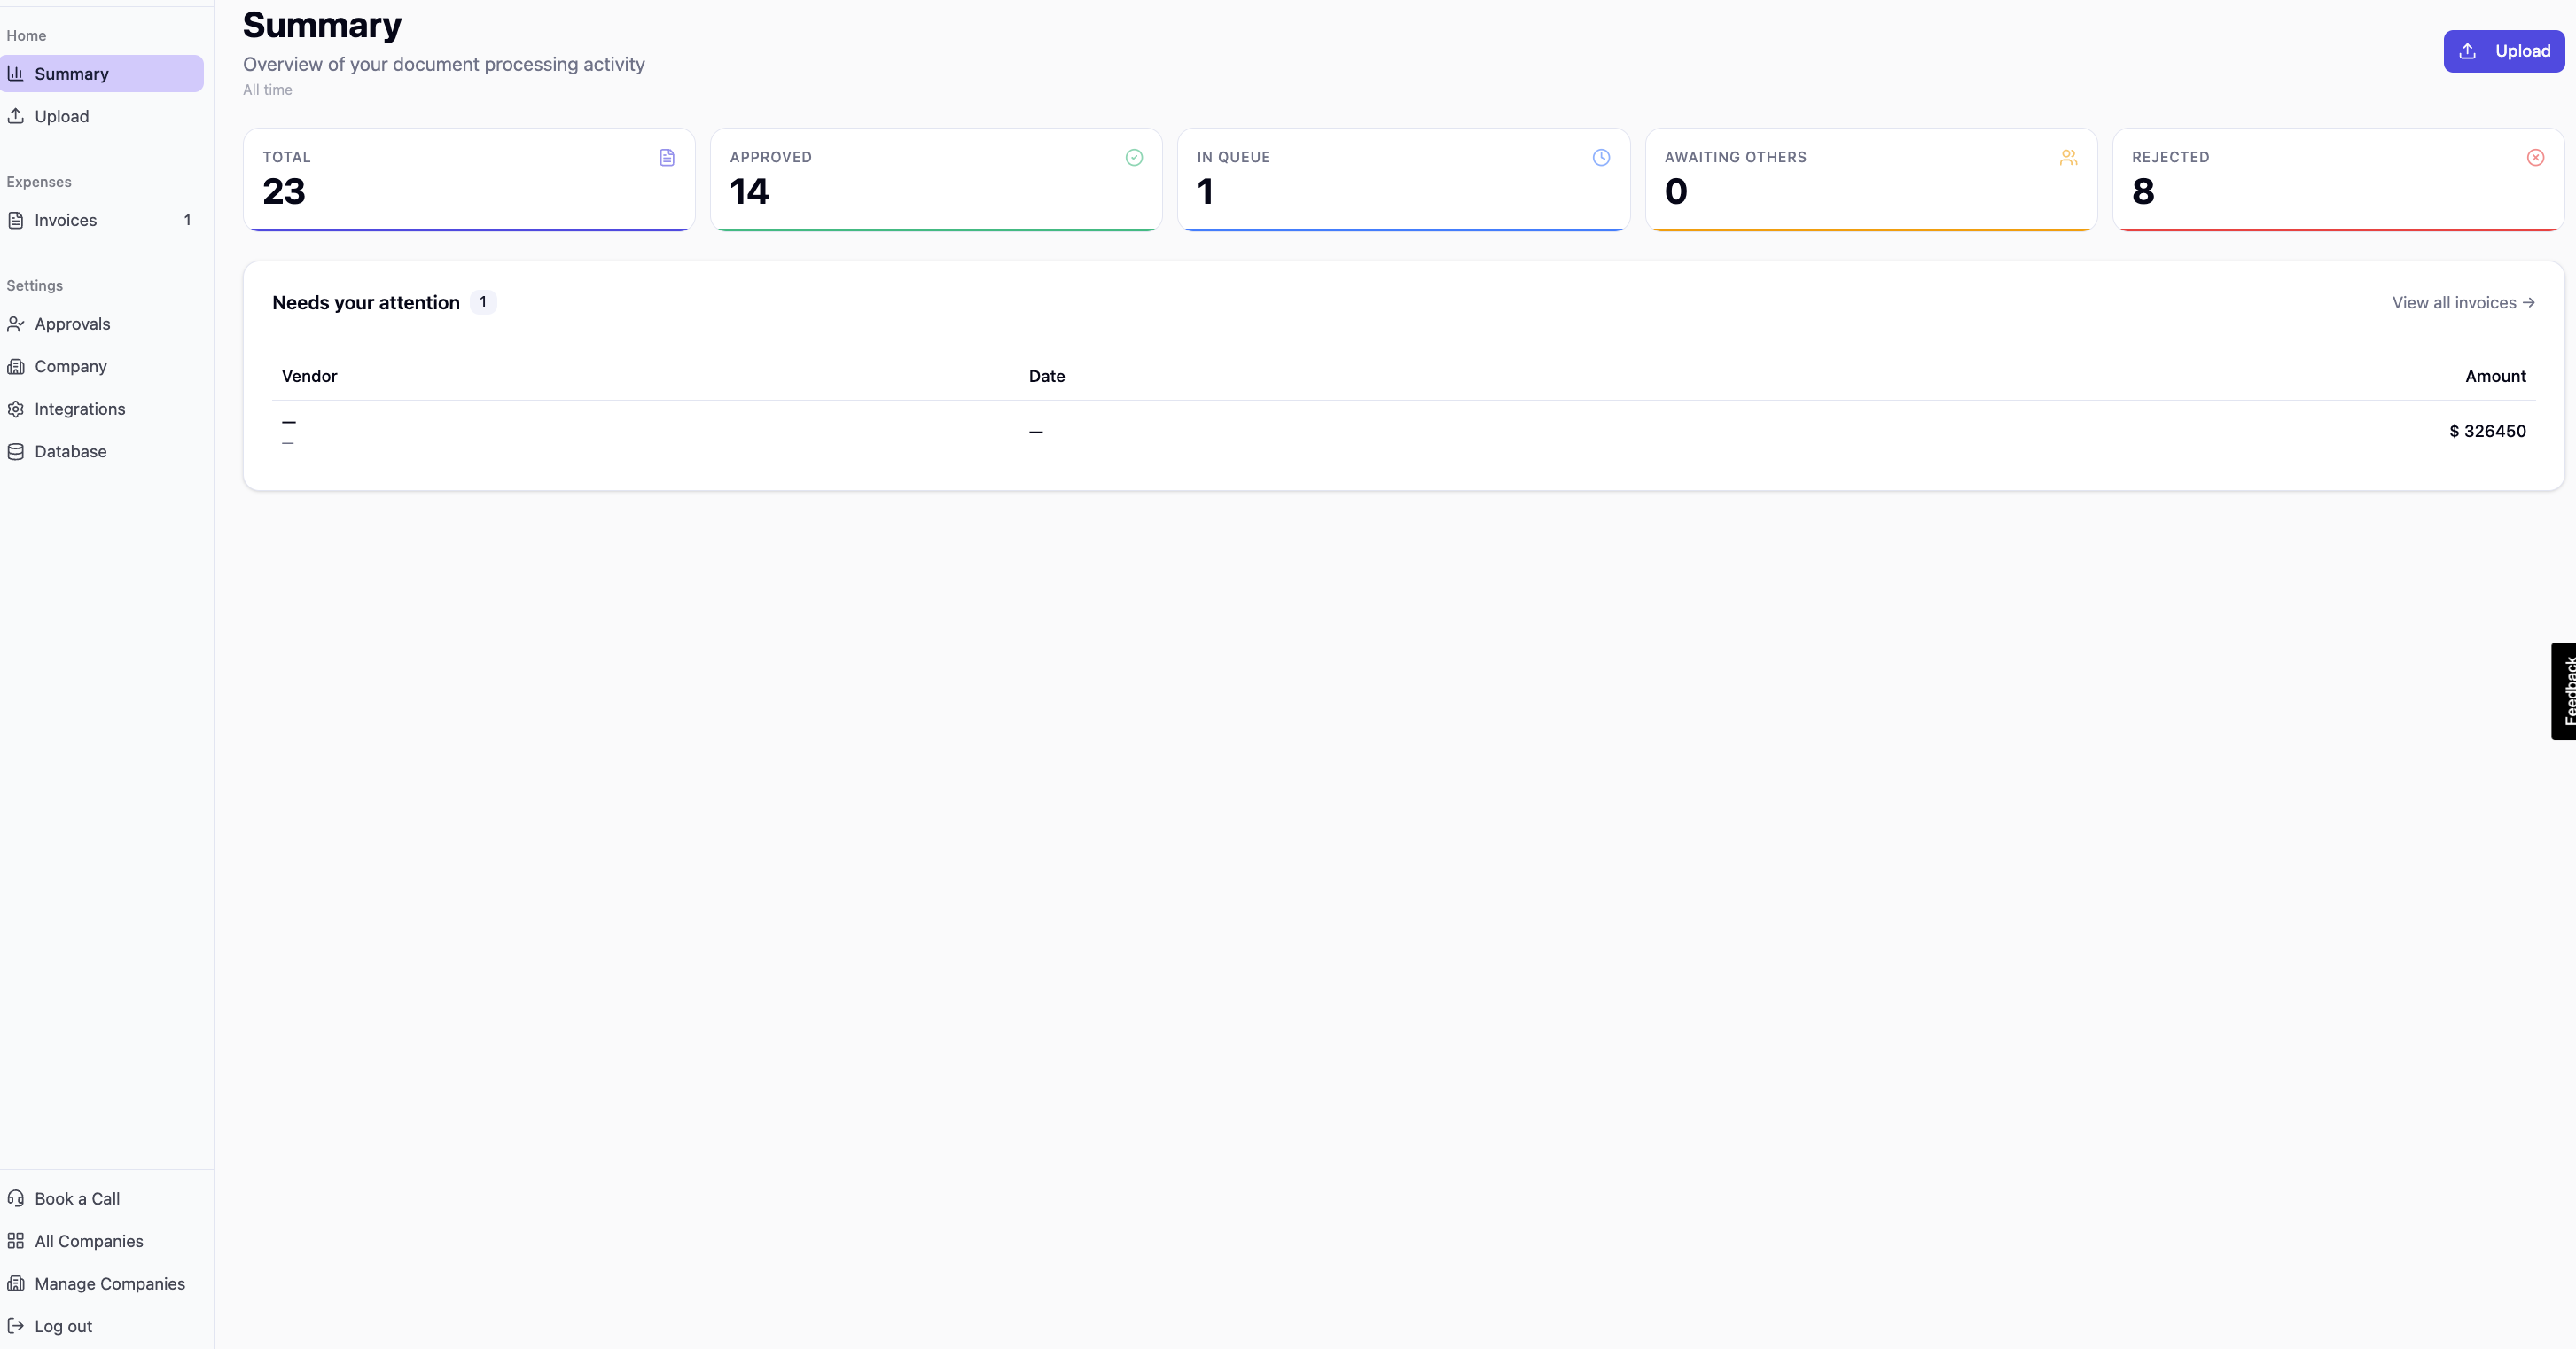Open the Total 23 card

pyautogui.click(x=469, y=180)
